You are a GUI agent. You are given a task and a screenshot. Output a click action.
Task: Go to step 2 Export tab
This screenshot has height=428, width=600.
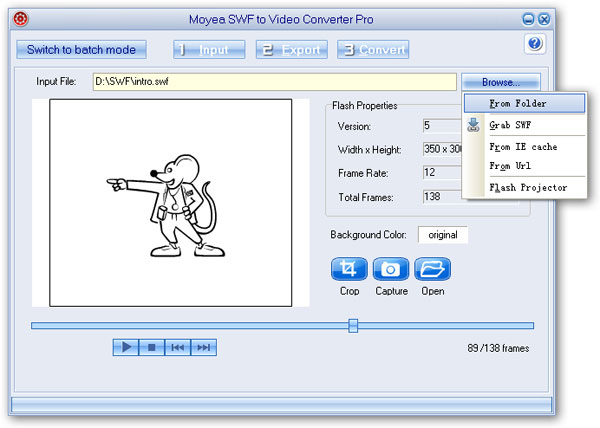[x=292, y=50]
